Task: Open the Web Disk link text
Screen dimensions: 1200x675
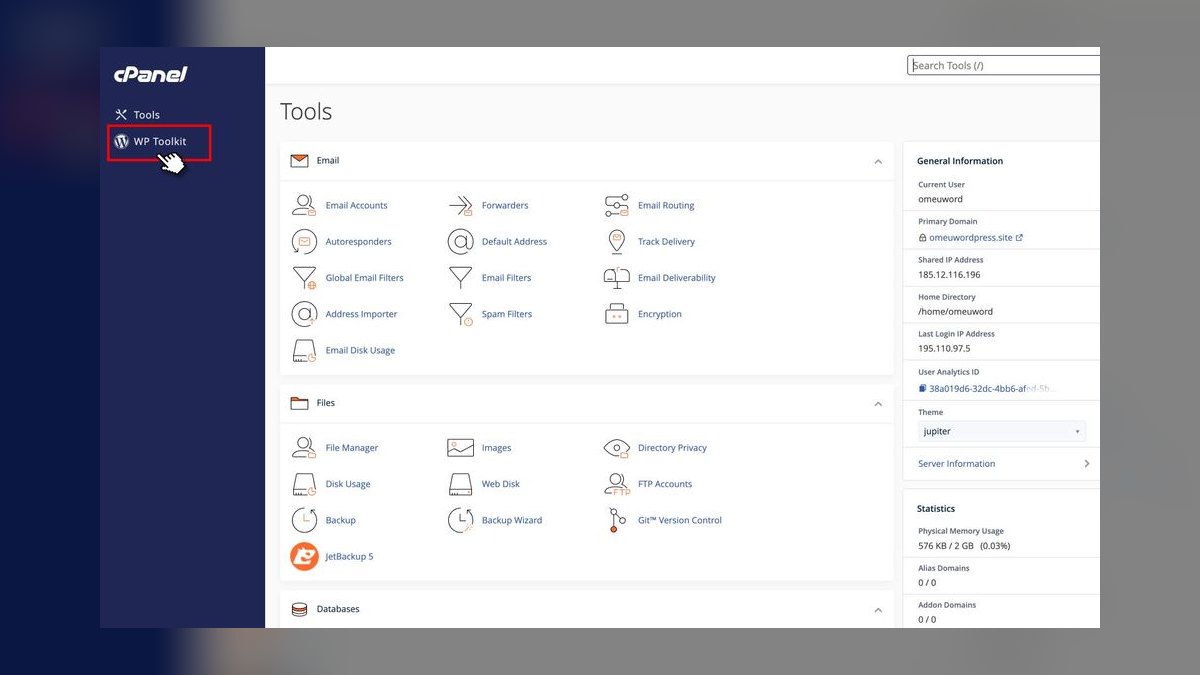Action: 501,484
